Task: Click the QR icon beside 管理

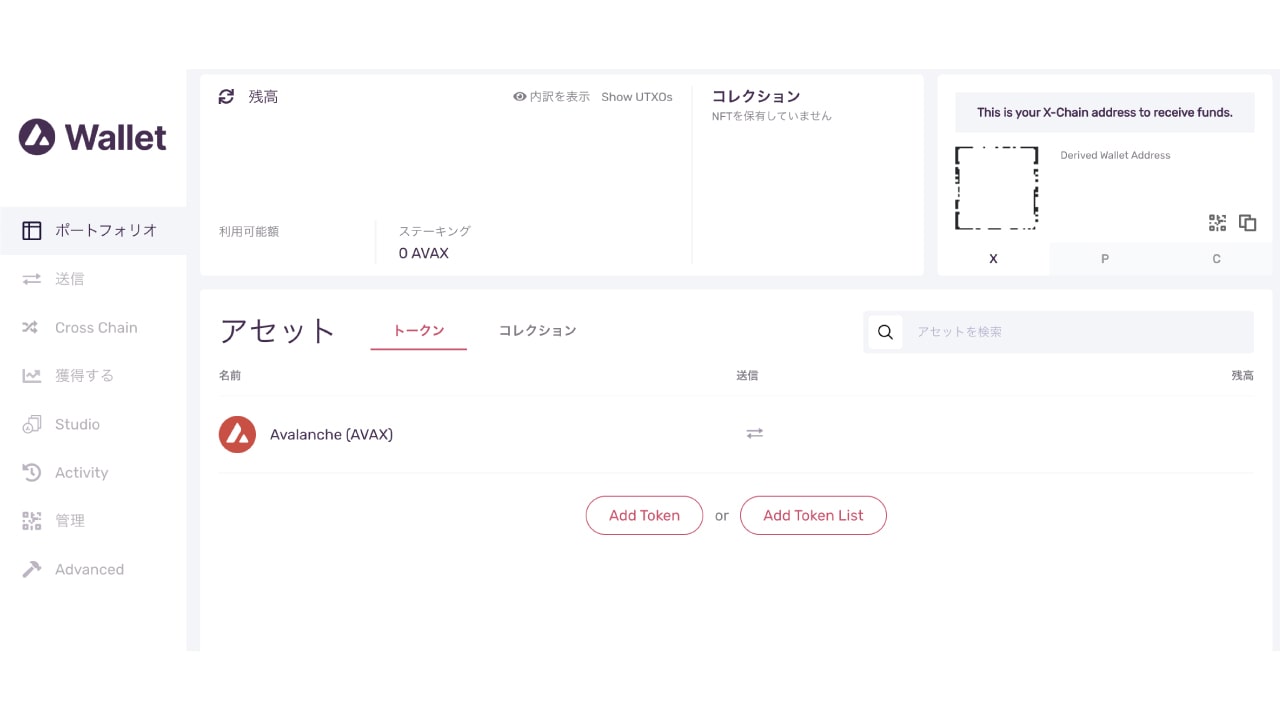Action: [x=32, y=521]
